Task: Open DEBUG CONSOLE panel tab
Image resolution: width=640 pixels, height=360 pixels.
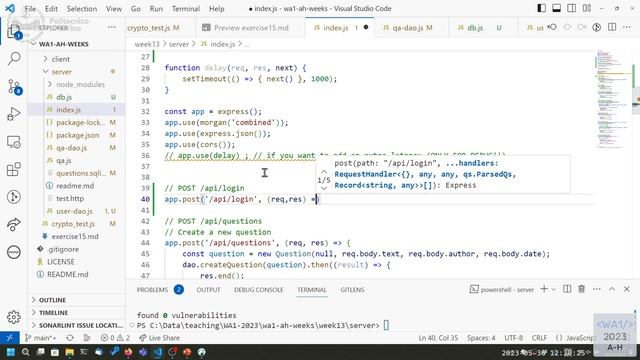Action: (x=258, y=289)
